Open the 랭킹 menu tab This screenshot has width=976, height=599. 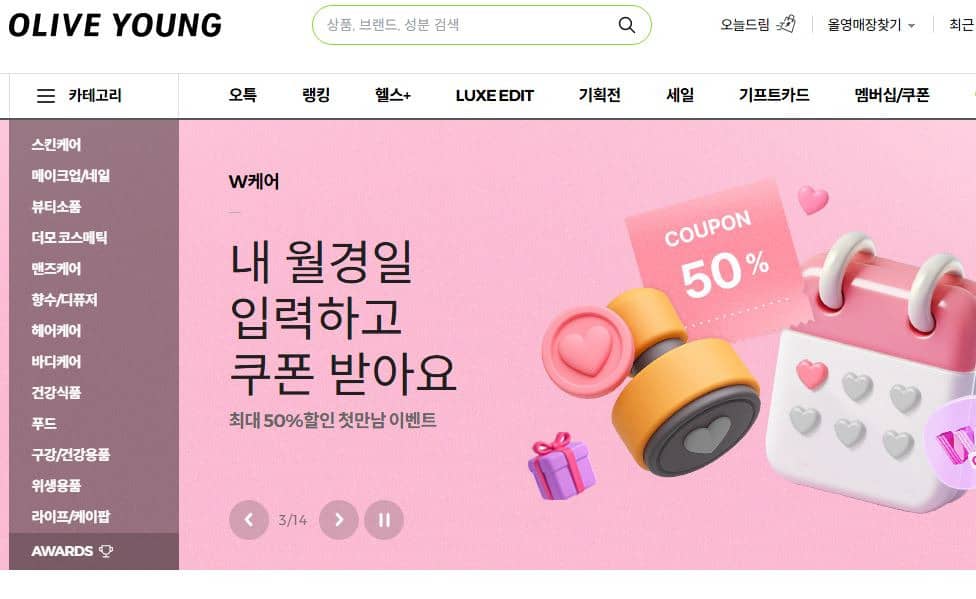(x=316, y=95)
